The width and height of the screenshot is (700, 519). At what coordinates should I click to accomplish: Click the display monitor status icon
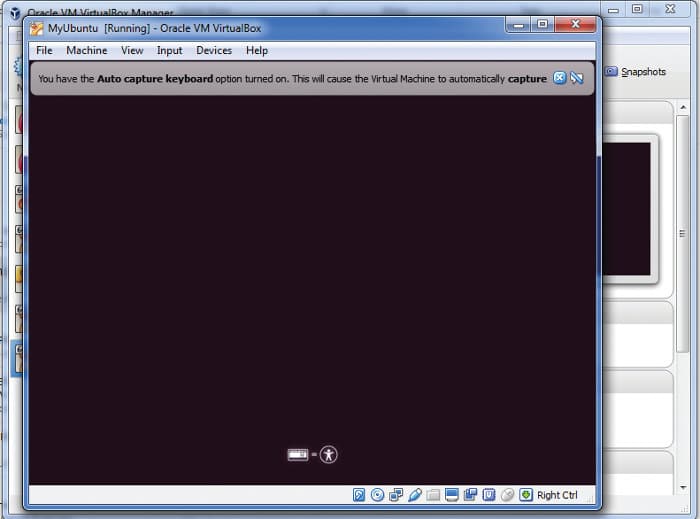click(x=452, y=495)
